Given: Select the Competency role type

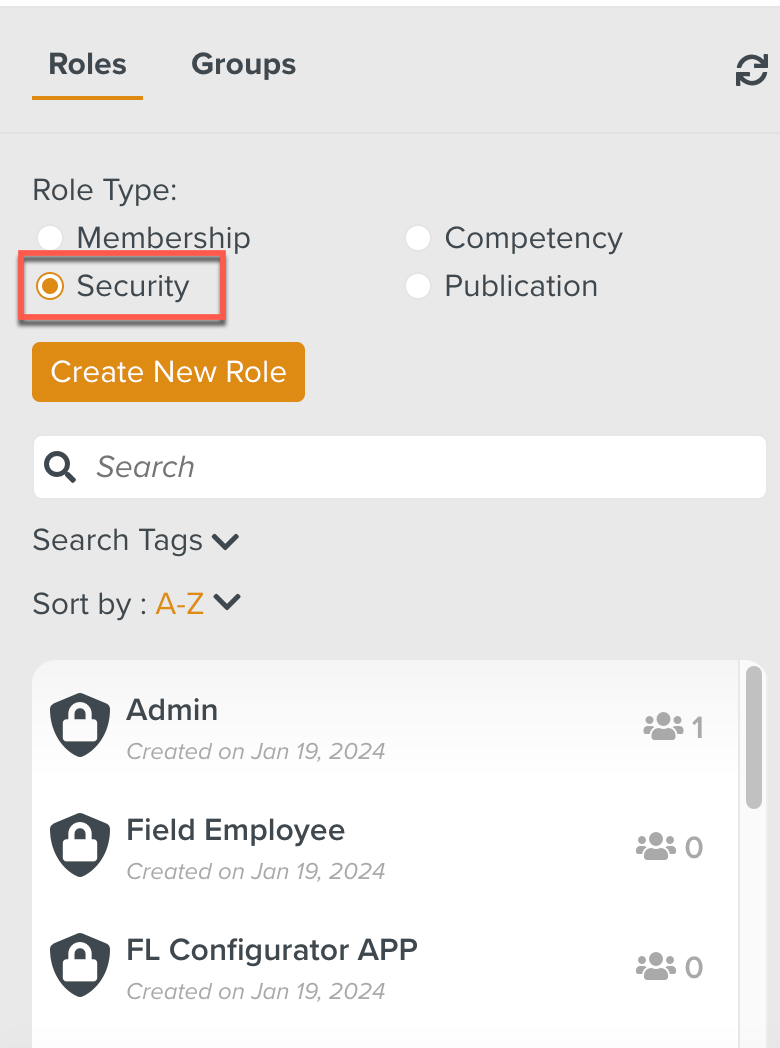Looking at the screenshot, I should (x=417, y=238).
